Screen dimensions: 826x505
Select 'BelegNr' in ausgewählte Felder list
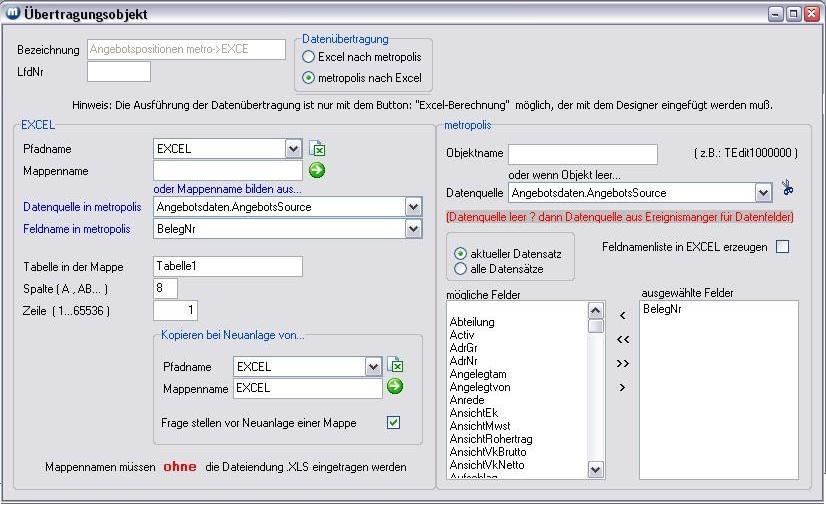[663, 310]
